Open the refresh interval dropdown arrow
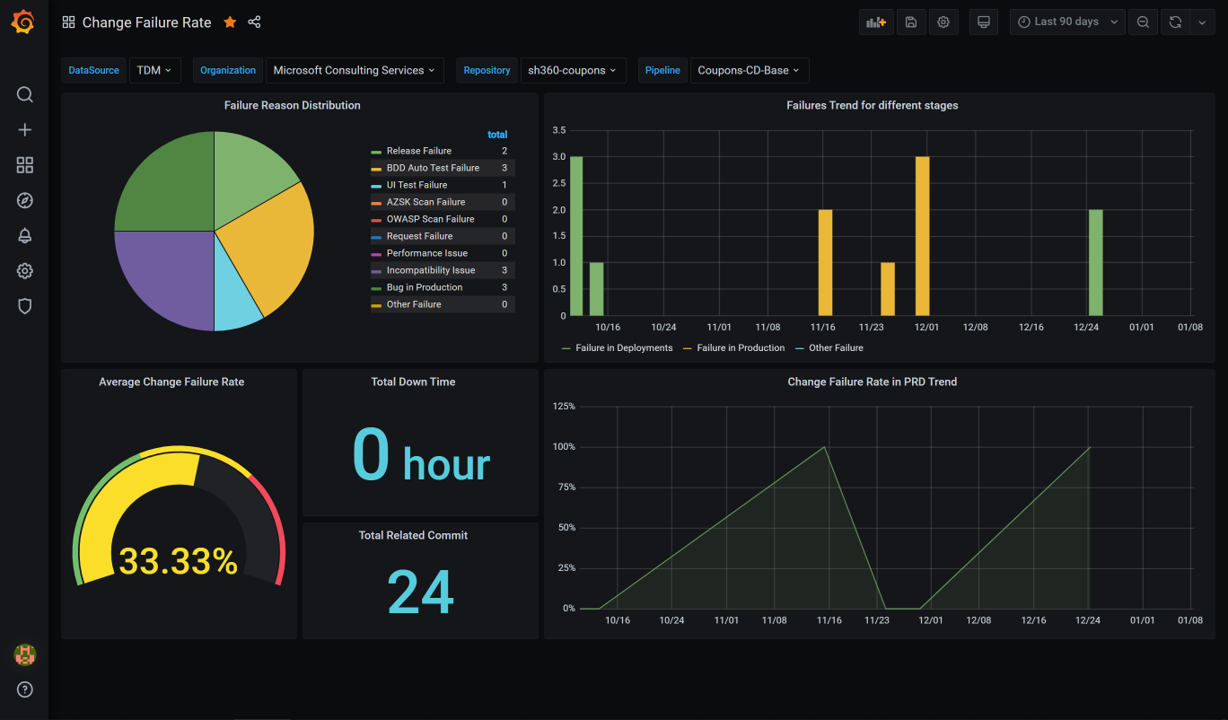The height and width of the screenshot is (720, 1228). point(1202,22)
